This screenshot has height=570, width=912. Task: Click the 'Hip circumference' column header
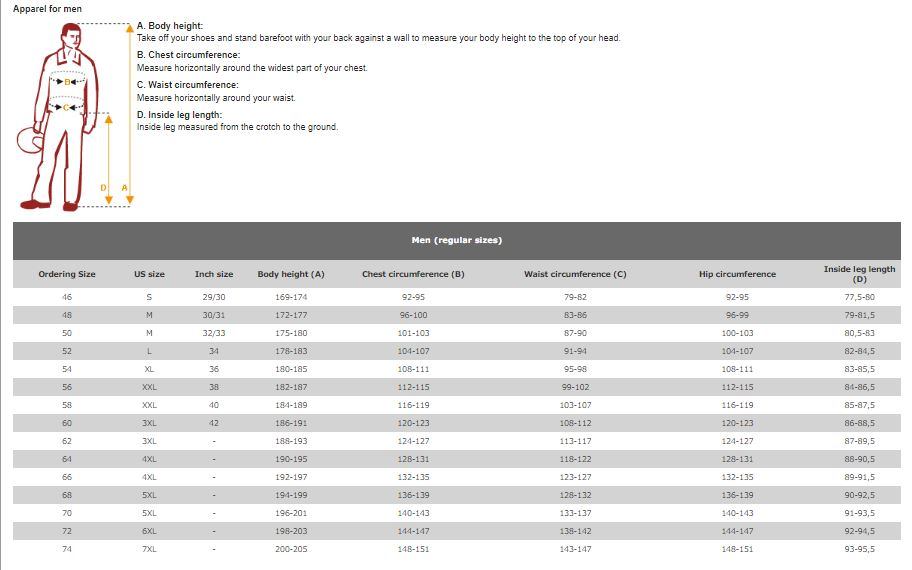(737, 274)
